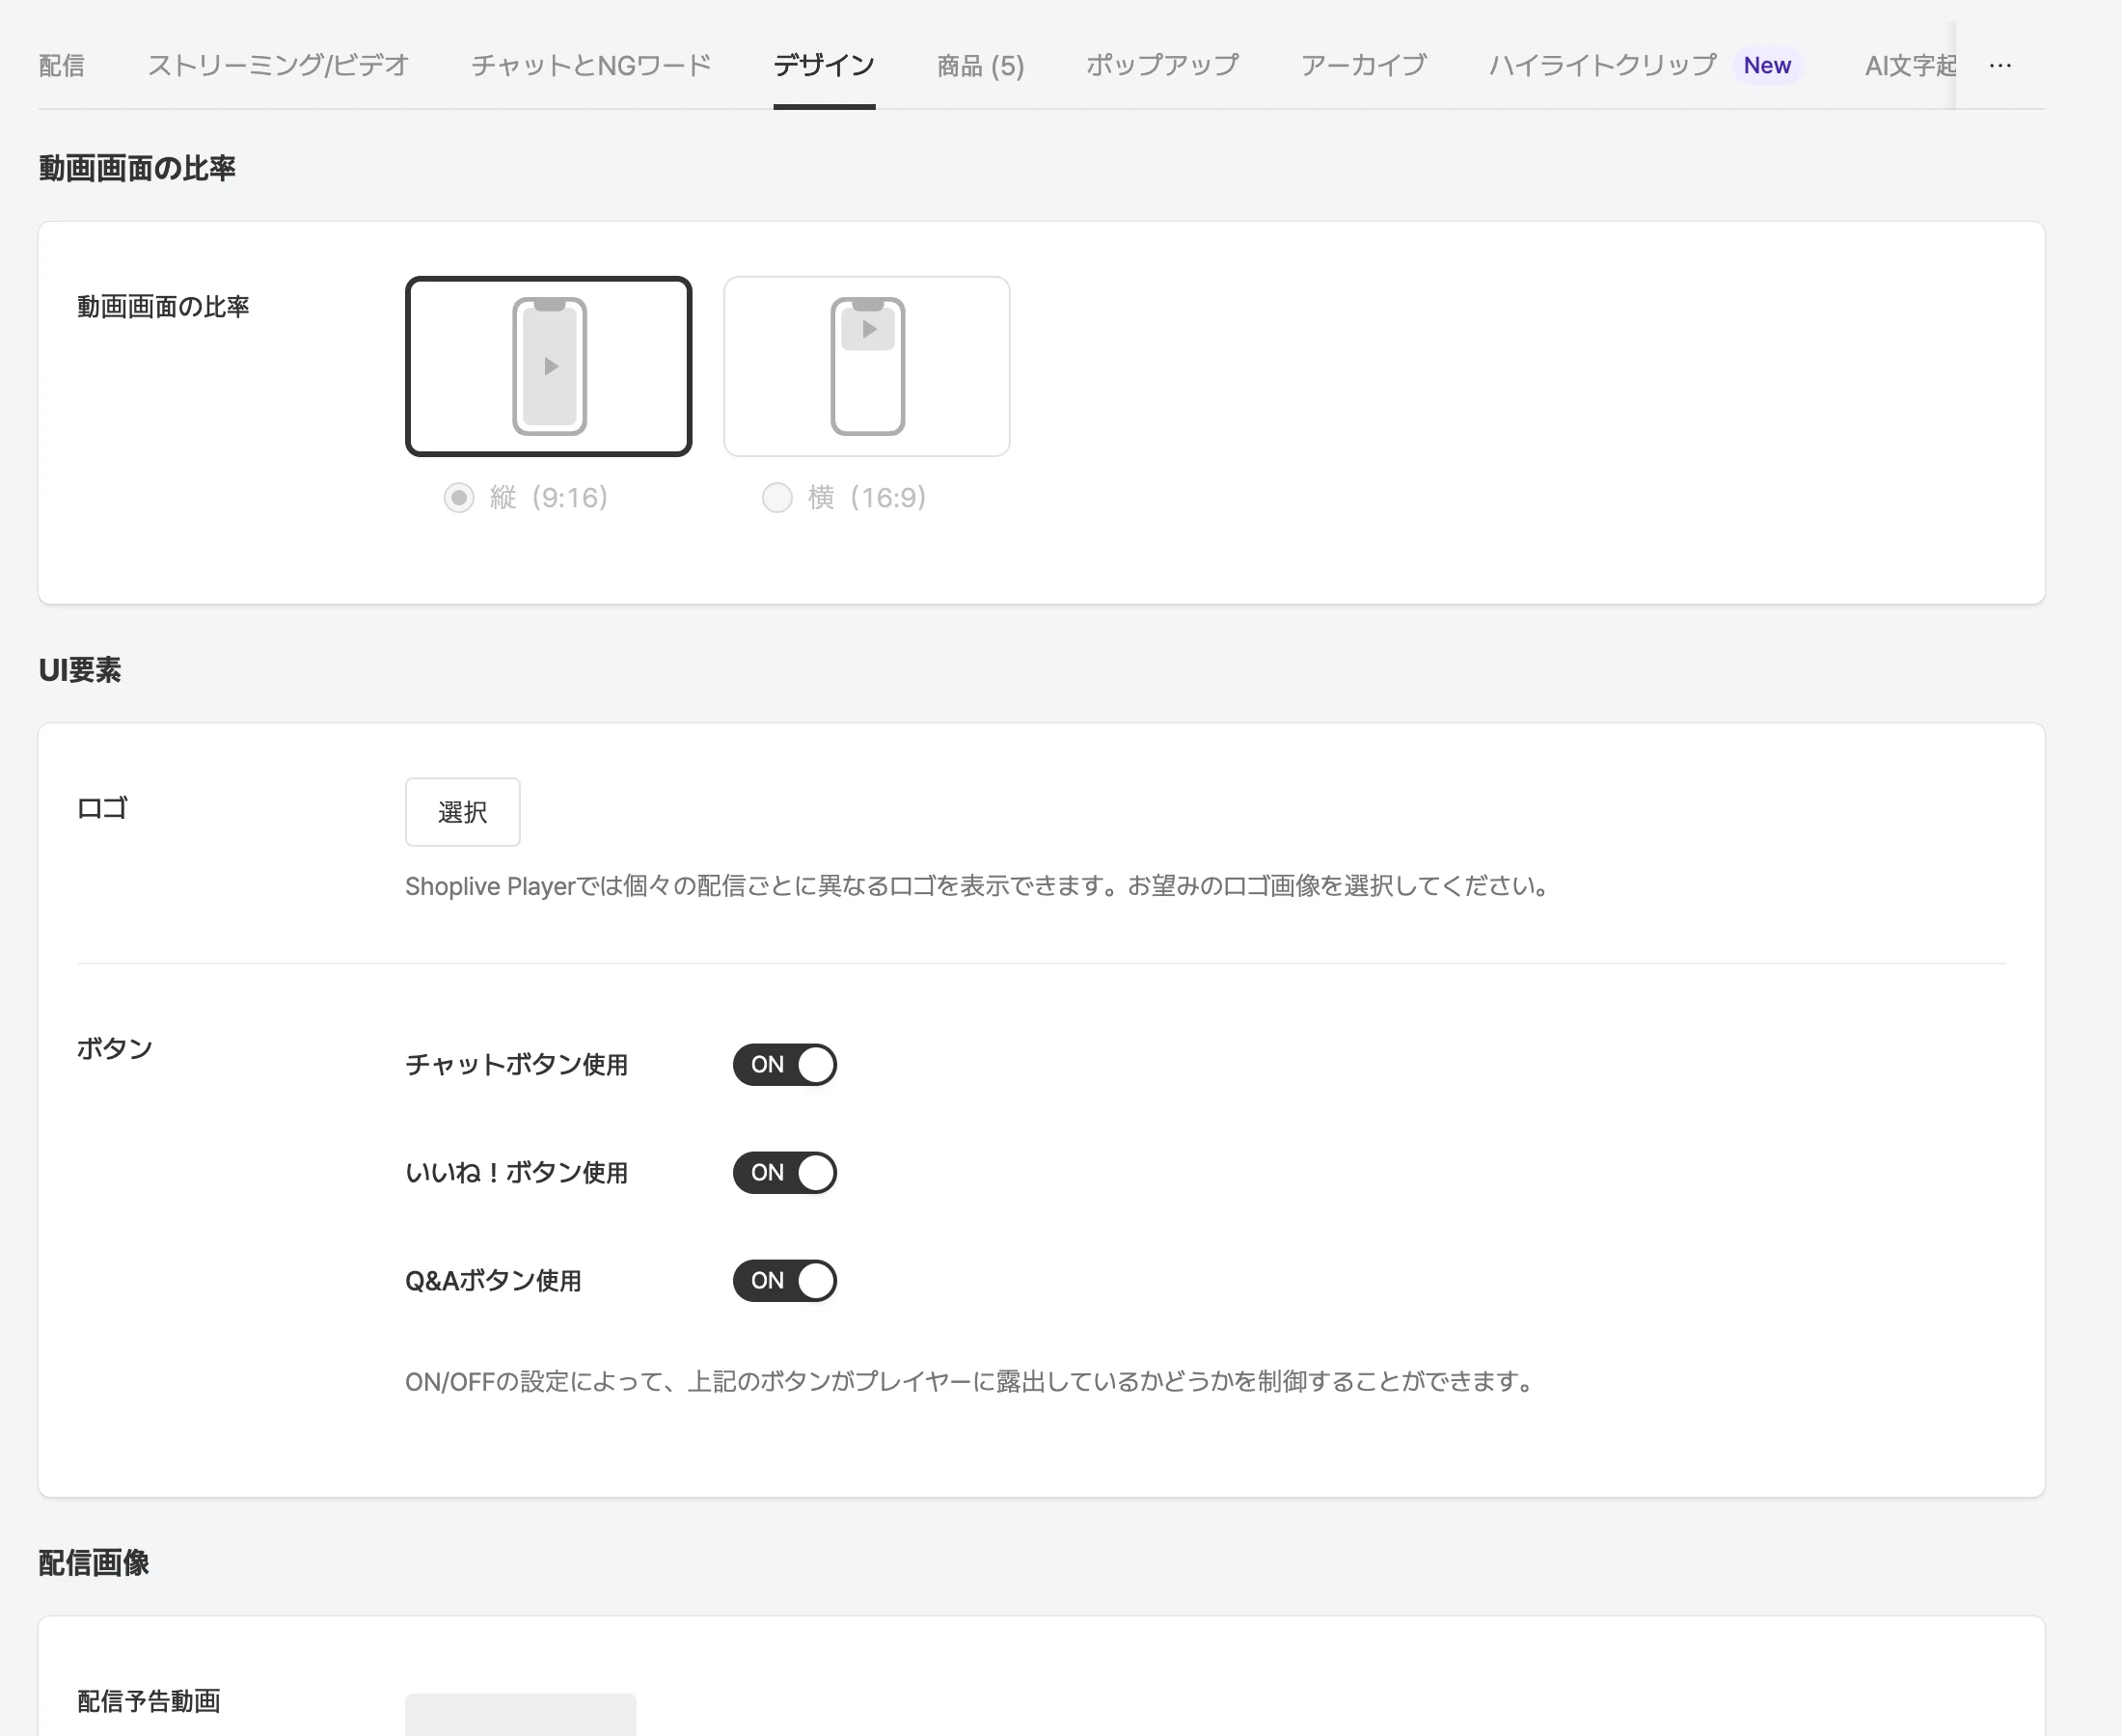The height and width of the screenshot is (1736, 2122).
Task: Switch to the ストリーミング/ビデオ tab
Action: tap(278, 66)
